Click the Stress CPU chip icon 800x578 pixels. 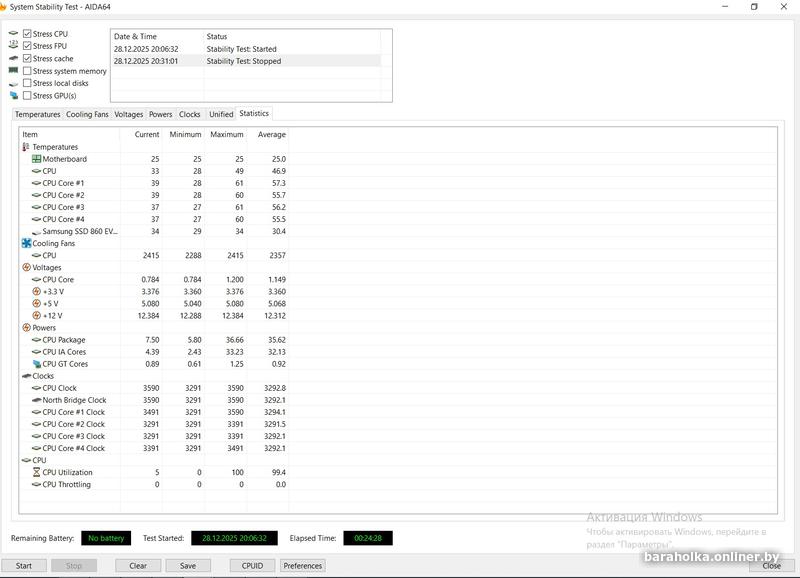13,33
